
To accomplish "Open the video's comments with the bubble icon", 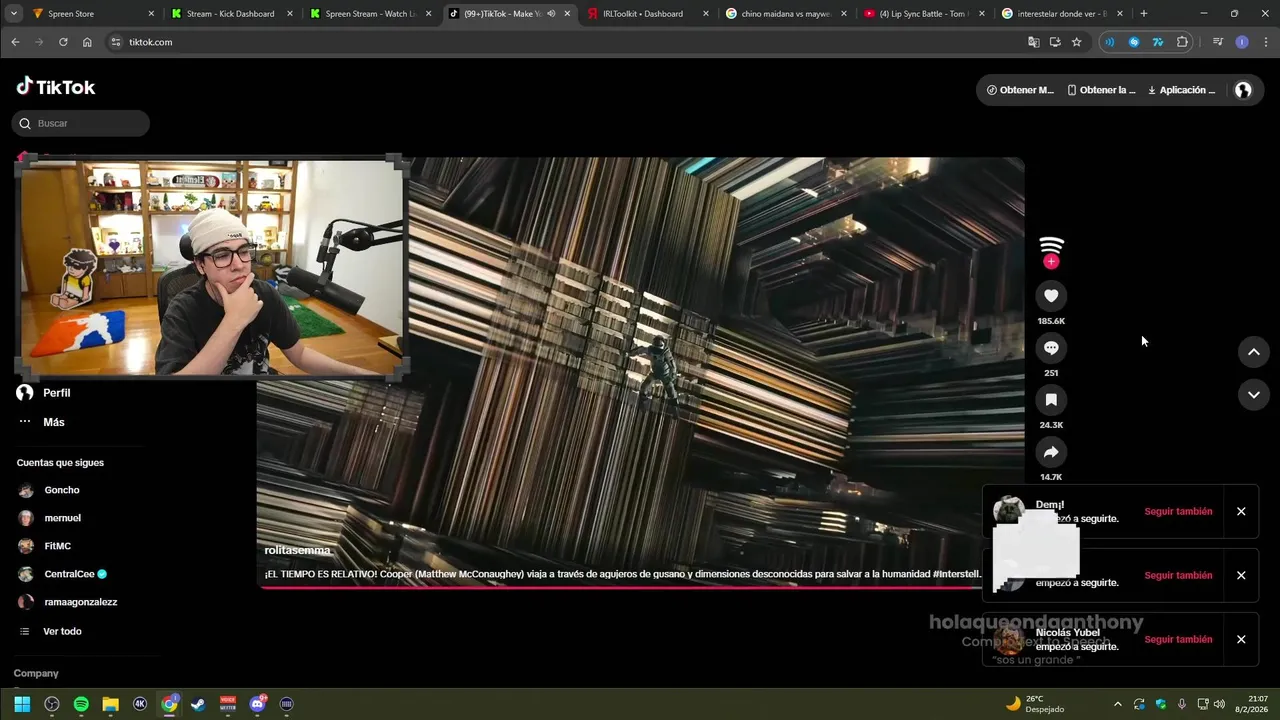I will coord(1051,348).
